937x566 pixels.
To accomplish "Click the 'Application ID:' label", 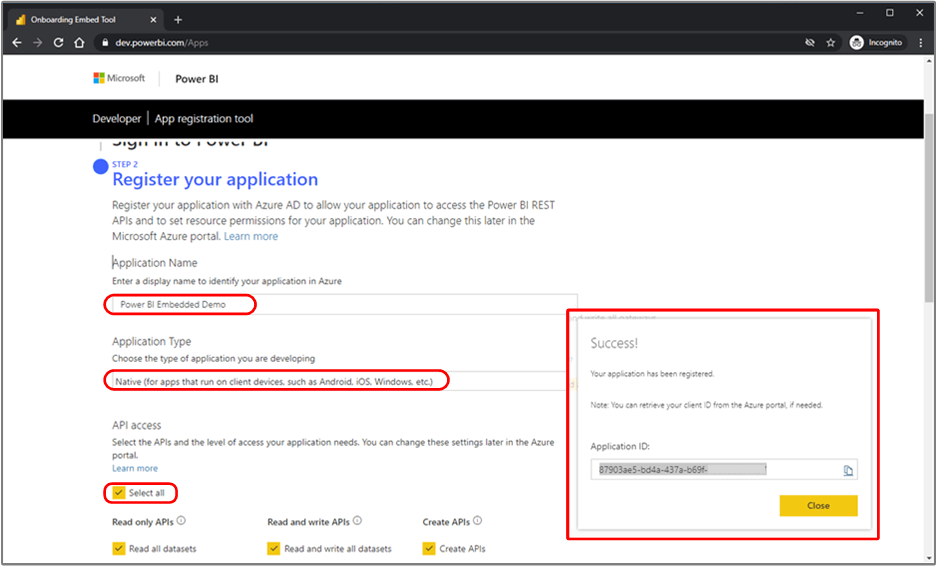I will pyautogui.click(x=620, y=446).
